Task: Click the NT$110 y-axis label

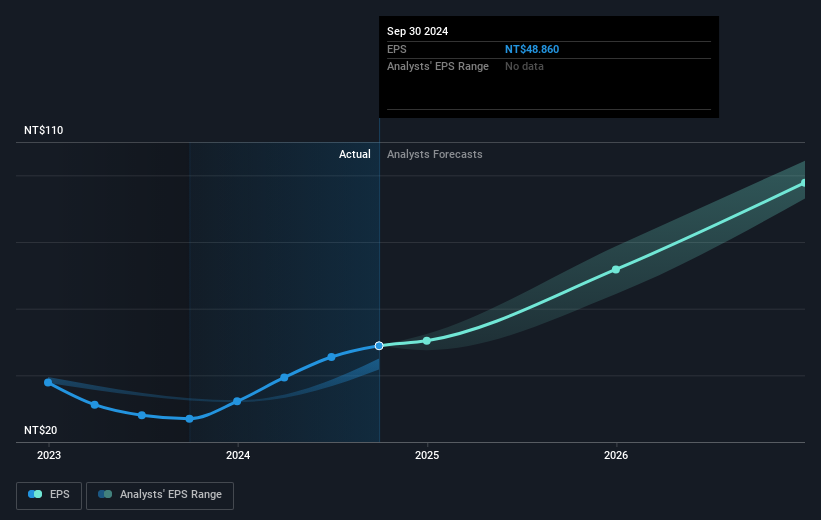Action: (x=43, y=130)
